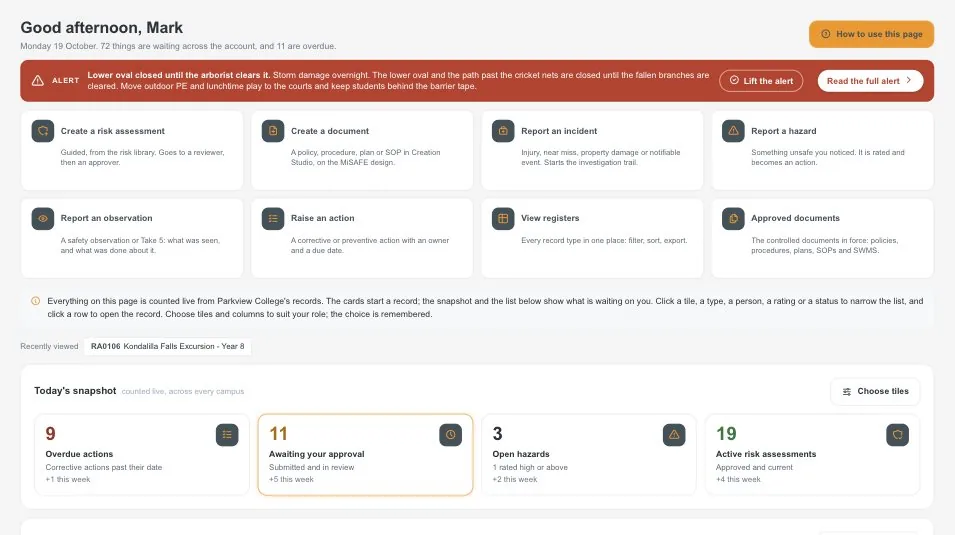Image resolution: width=955 pixels, height=535 pixels.
Task: Click the alert banner warning triangle icon
Action: pos(38,80)
